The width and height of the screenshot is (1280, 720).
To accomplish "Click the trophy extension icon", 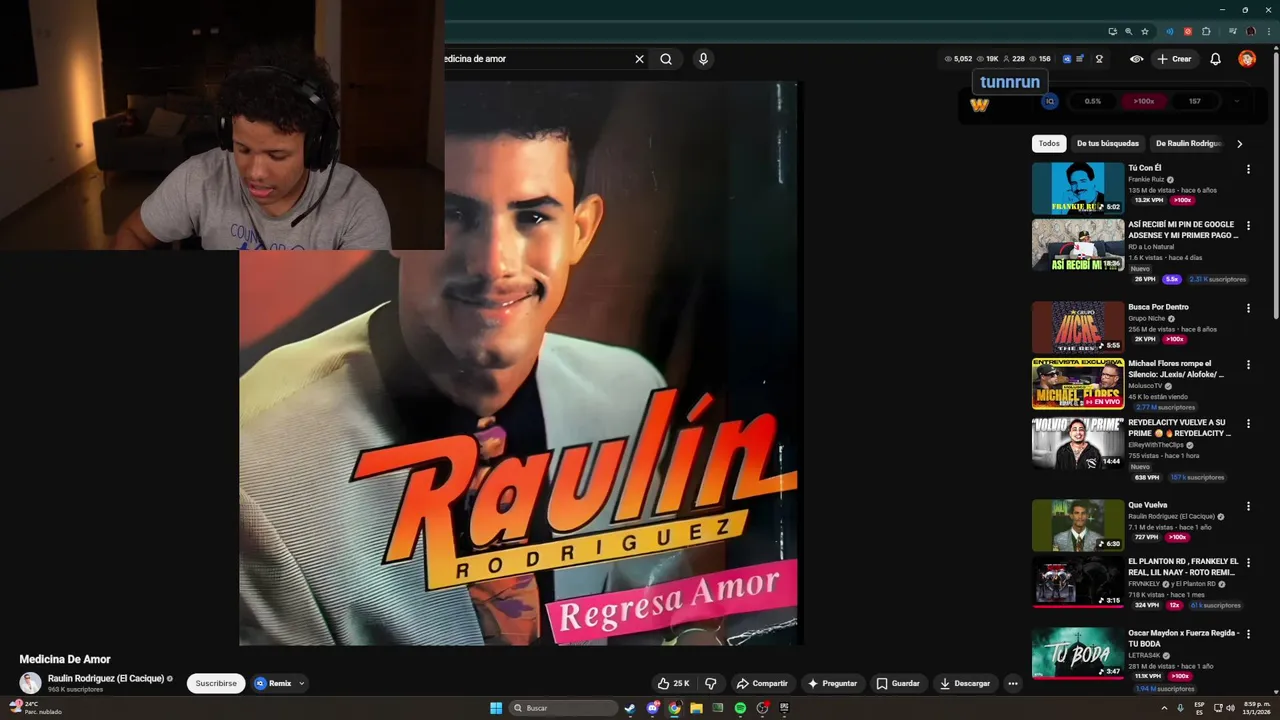I will click(1099, 59).
